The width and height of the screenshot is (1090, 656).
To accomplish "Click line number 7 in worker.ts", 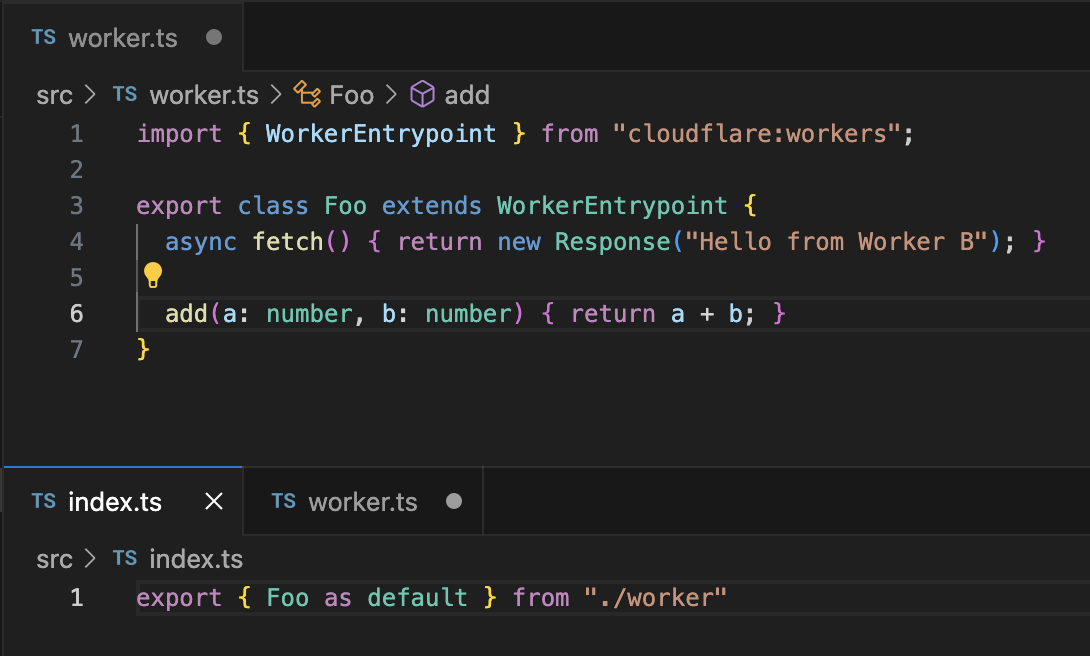I will point(76,350).
